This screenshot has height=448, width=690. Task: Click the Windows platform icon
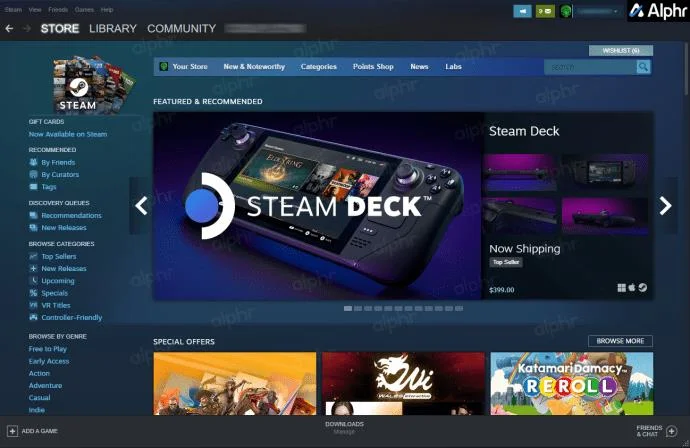tap(621, 288)
